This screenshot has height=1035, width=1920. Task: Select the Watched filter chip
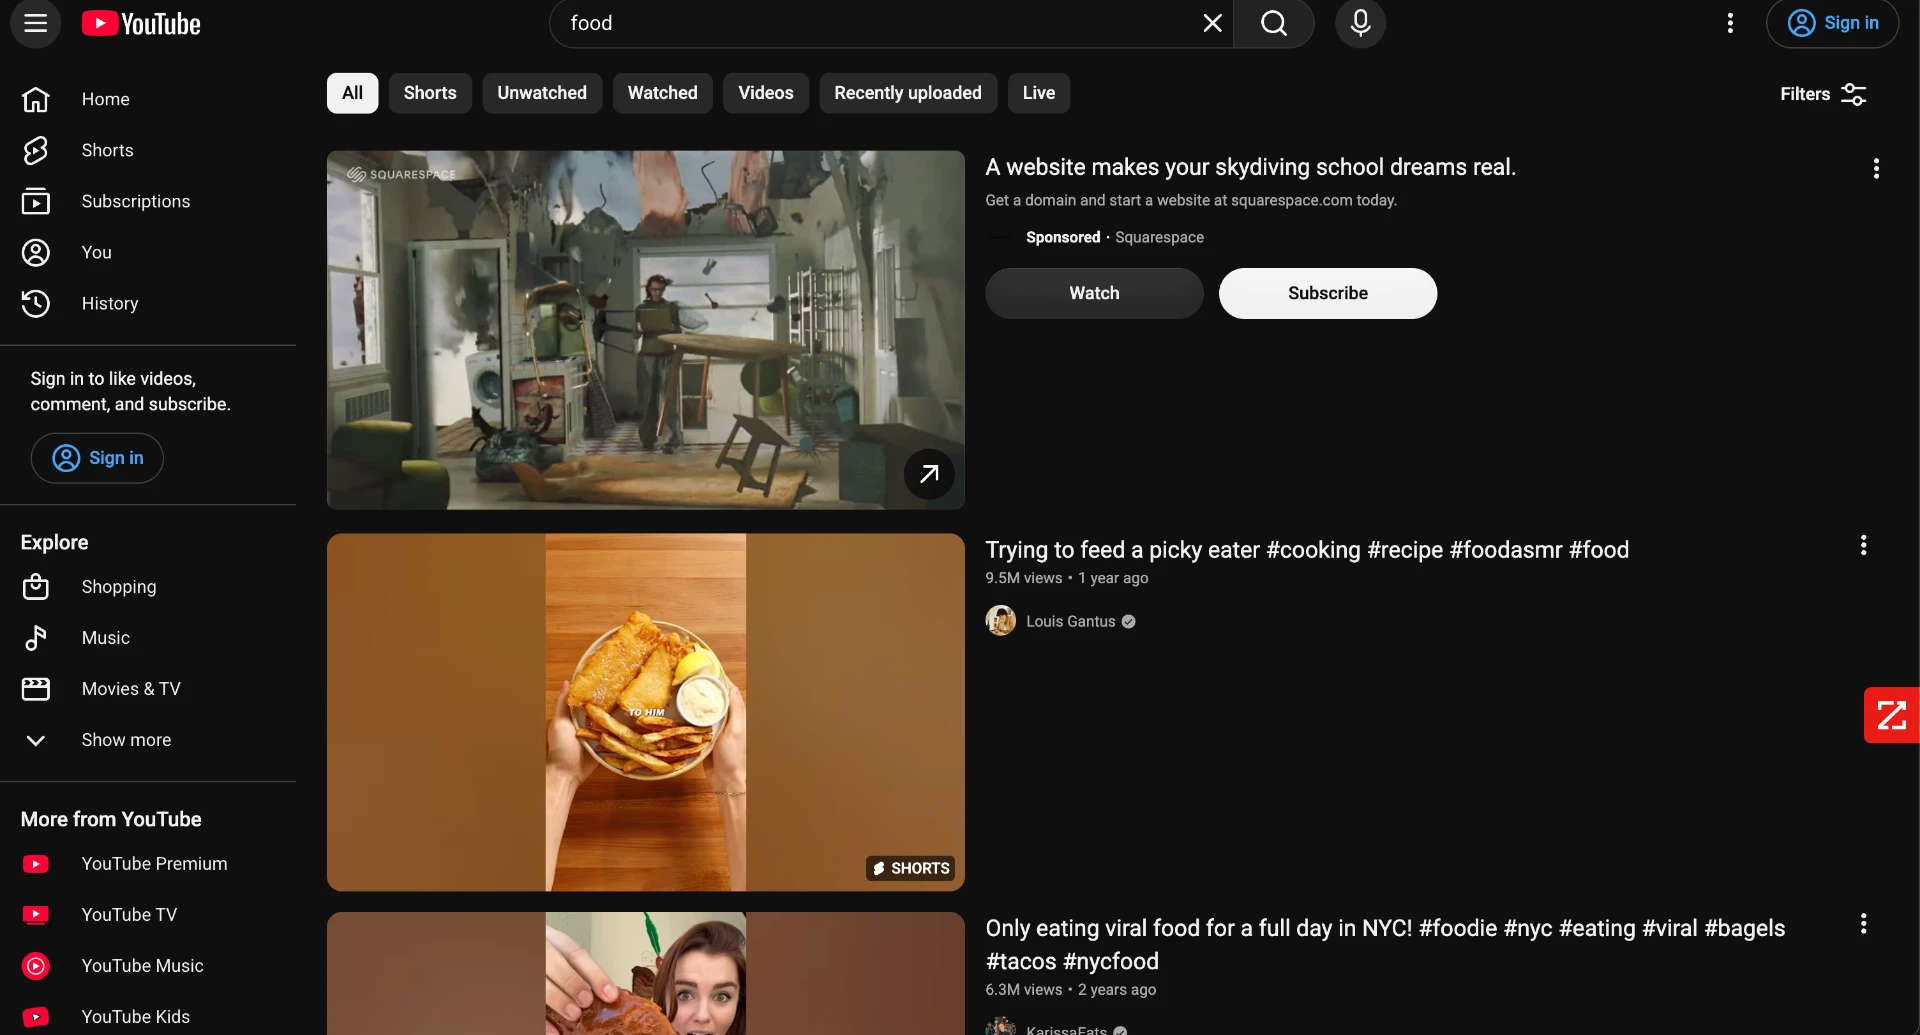pos(662,93)
